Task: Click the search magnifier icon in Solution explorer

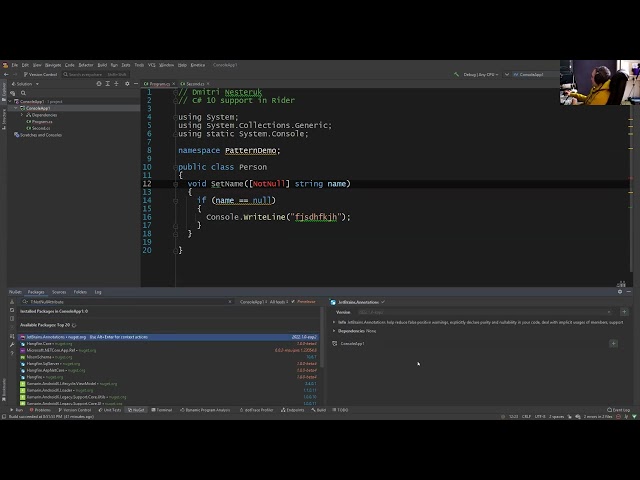Action: point(23,93)
